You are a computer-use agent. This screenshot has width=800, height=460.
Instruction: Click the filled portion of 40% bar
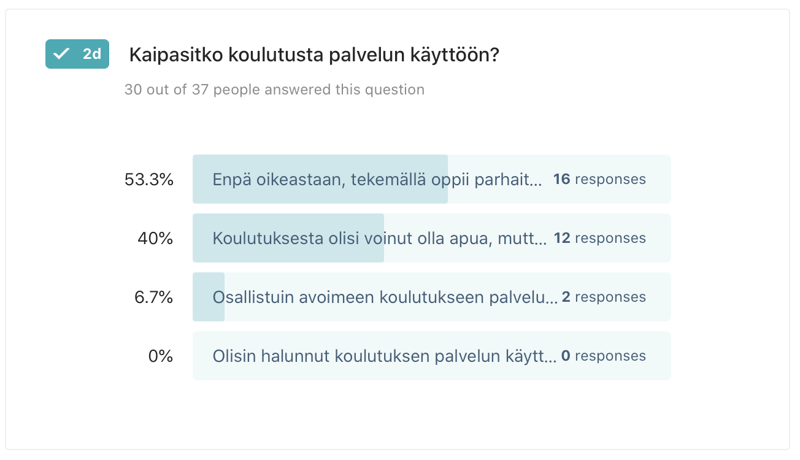click(x=288, y=238)
